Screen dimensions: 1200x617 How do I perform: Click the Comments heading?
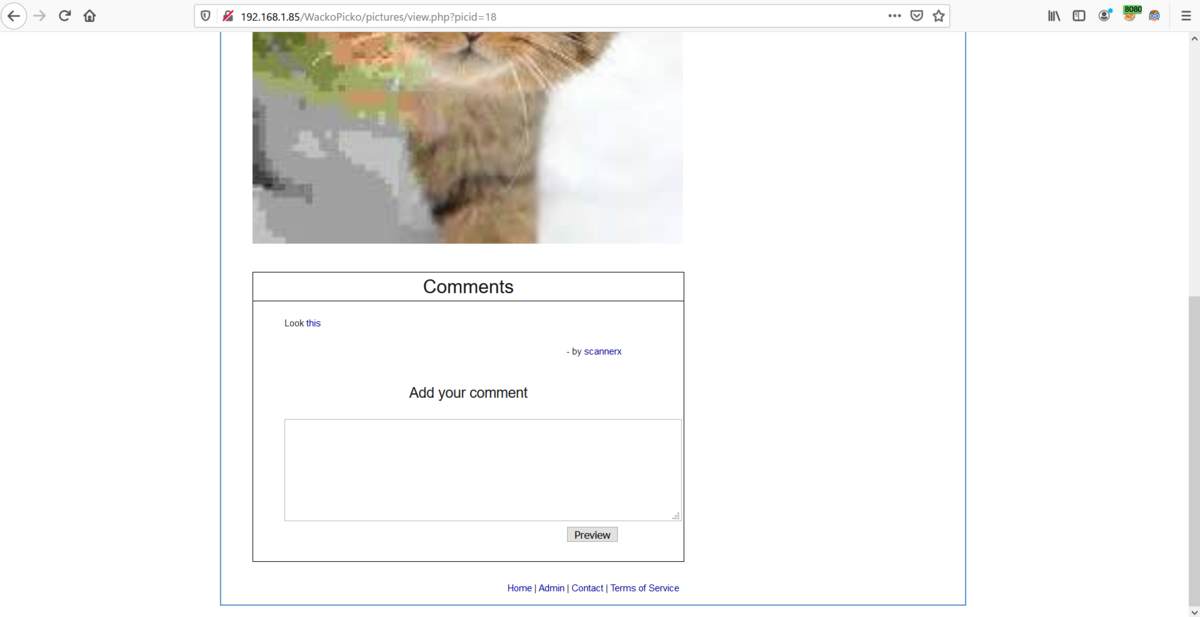pos(468,287)
